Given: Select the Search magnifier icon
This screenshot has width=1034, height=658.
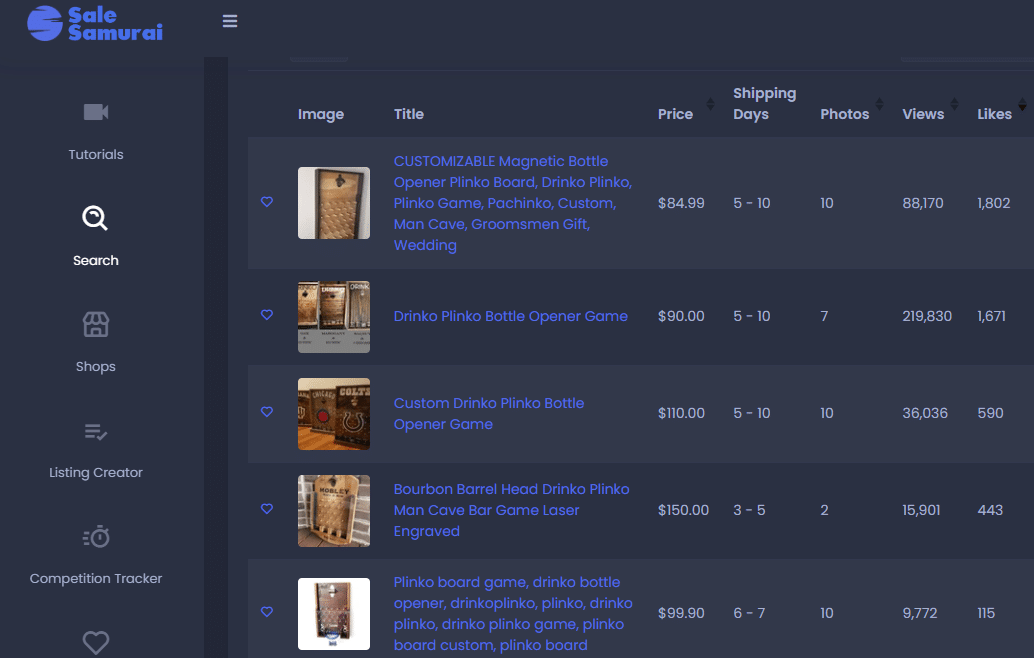Looking at the screenshot, I should tap(95, 218).
